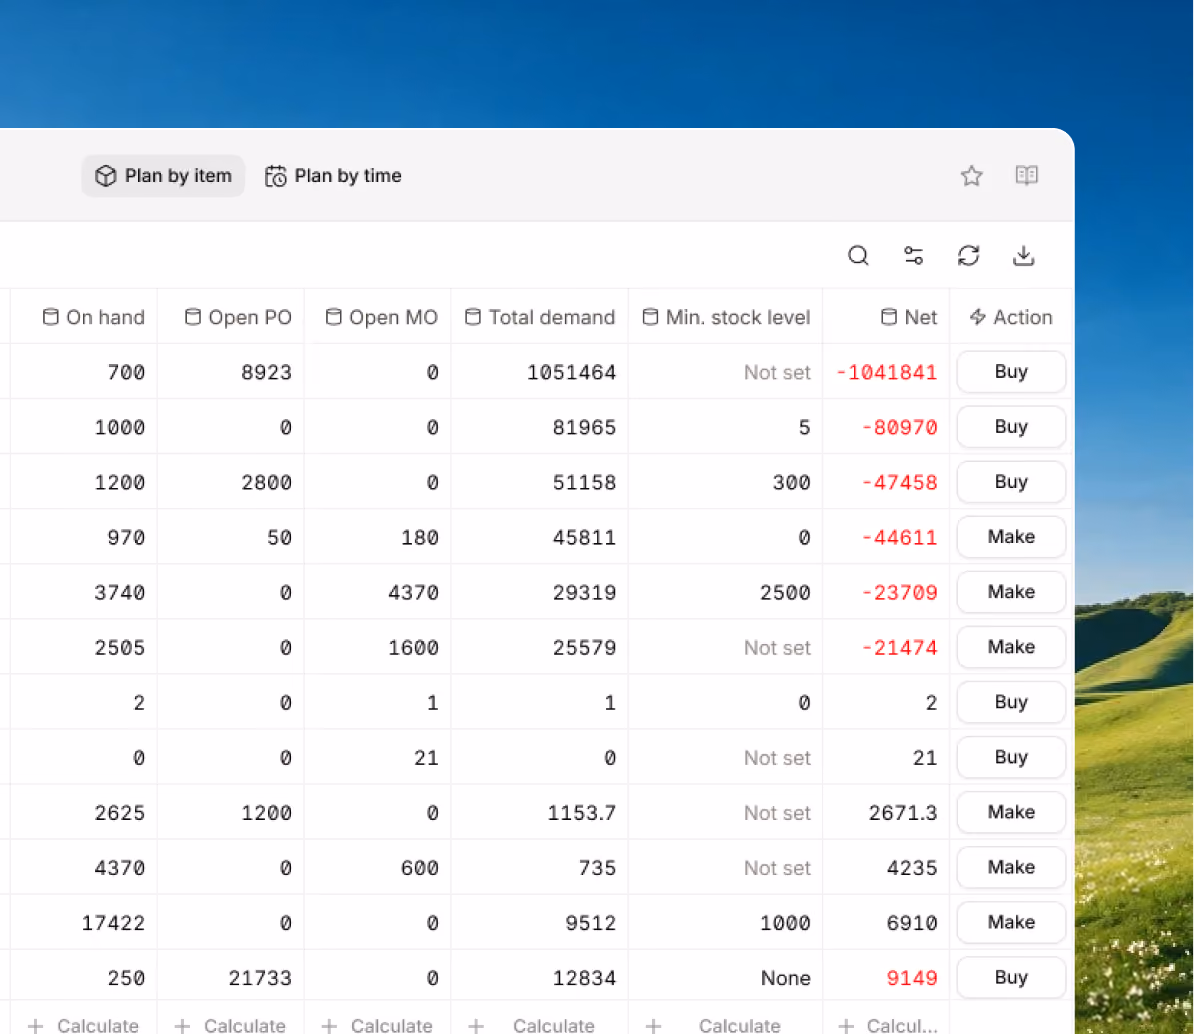Click the Total demand column header
The height and width of the screenshot is (1034, 1194).
(540, 318)
